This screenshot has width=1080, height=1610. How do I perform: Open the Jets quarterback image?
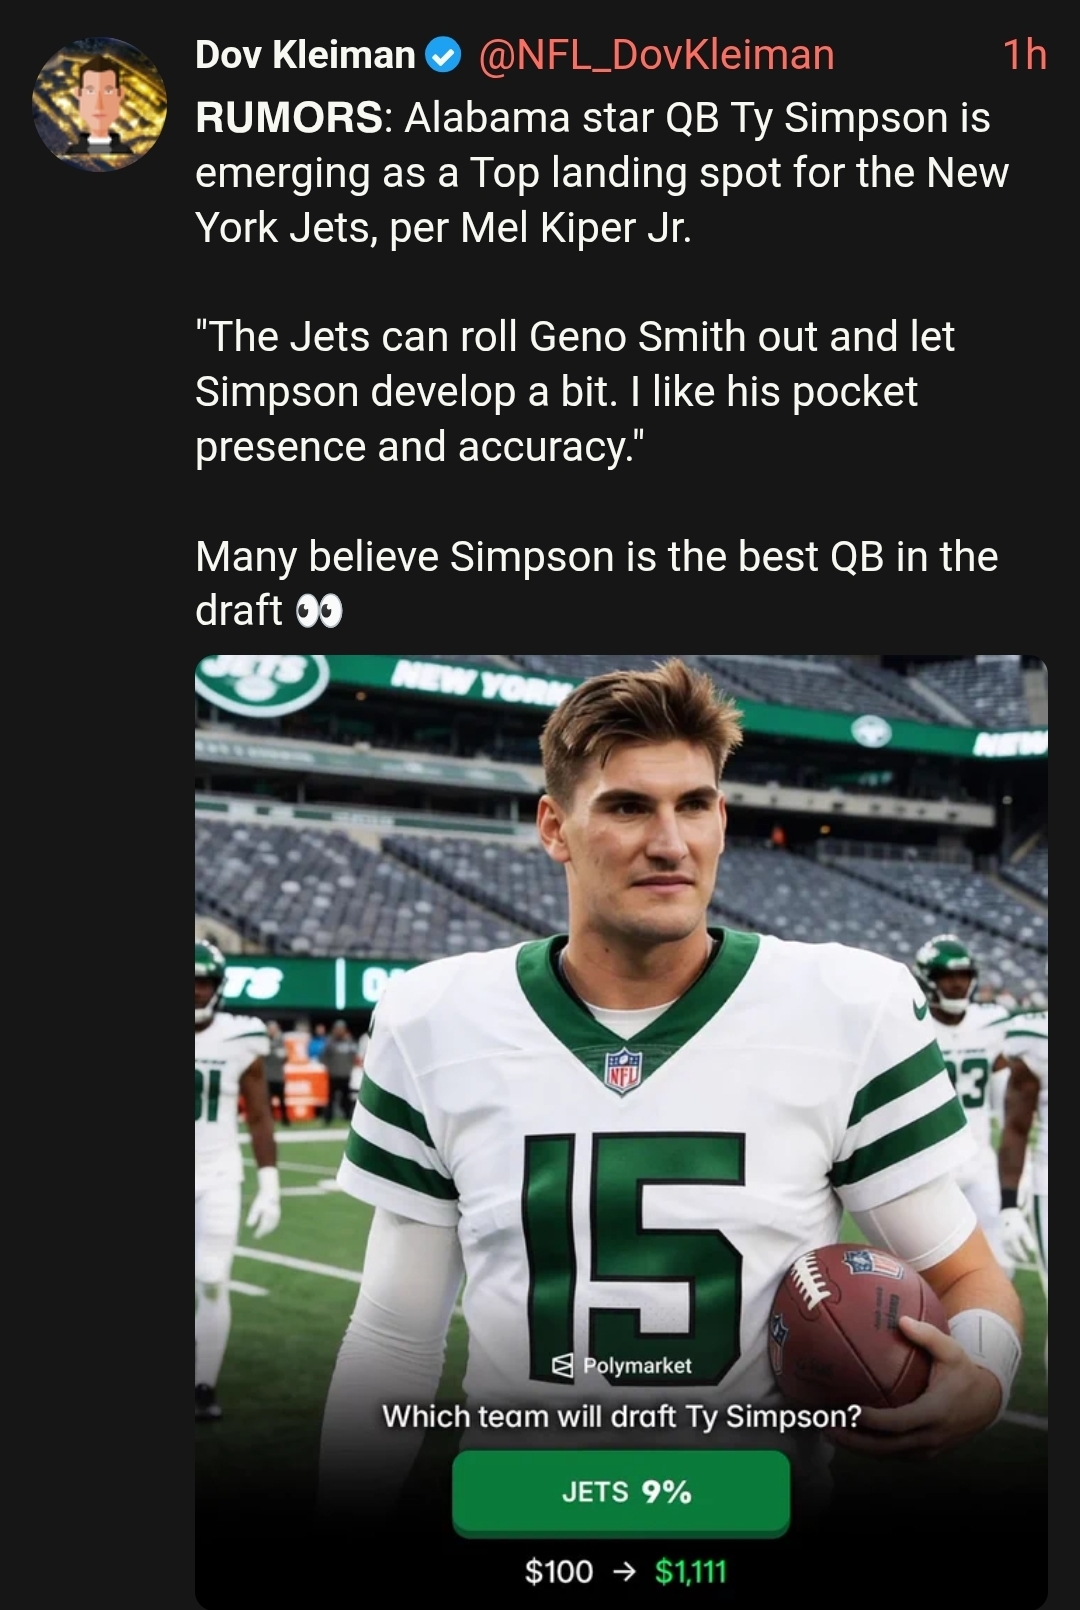621,1132
